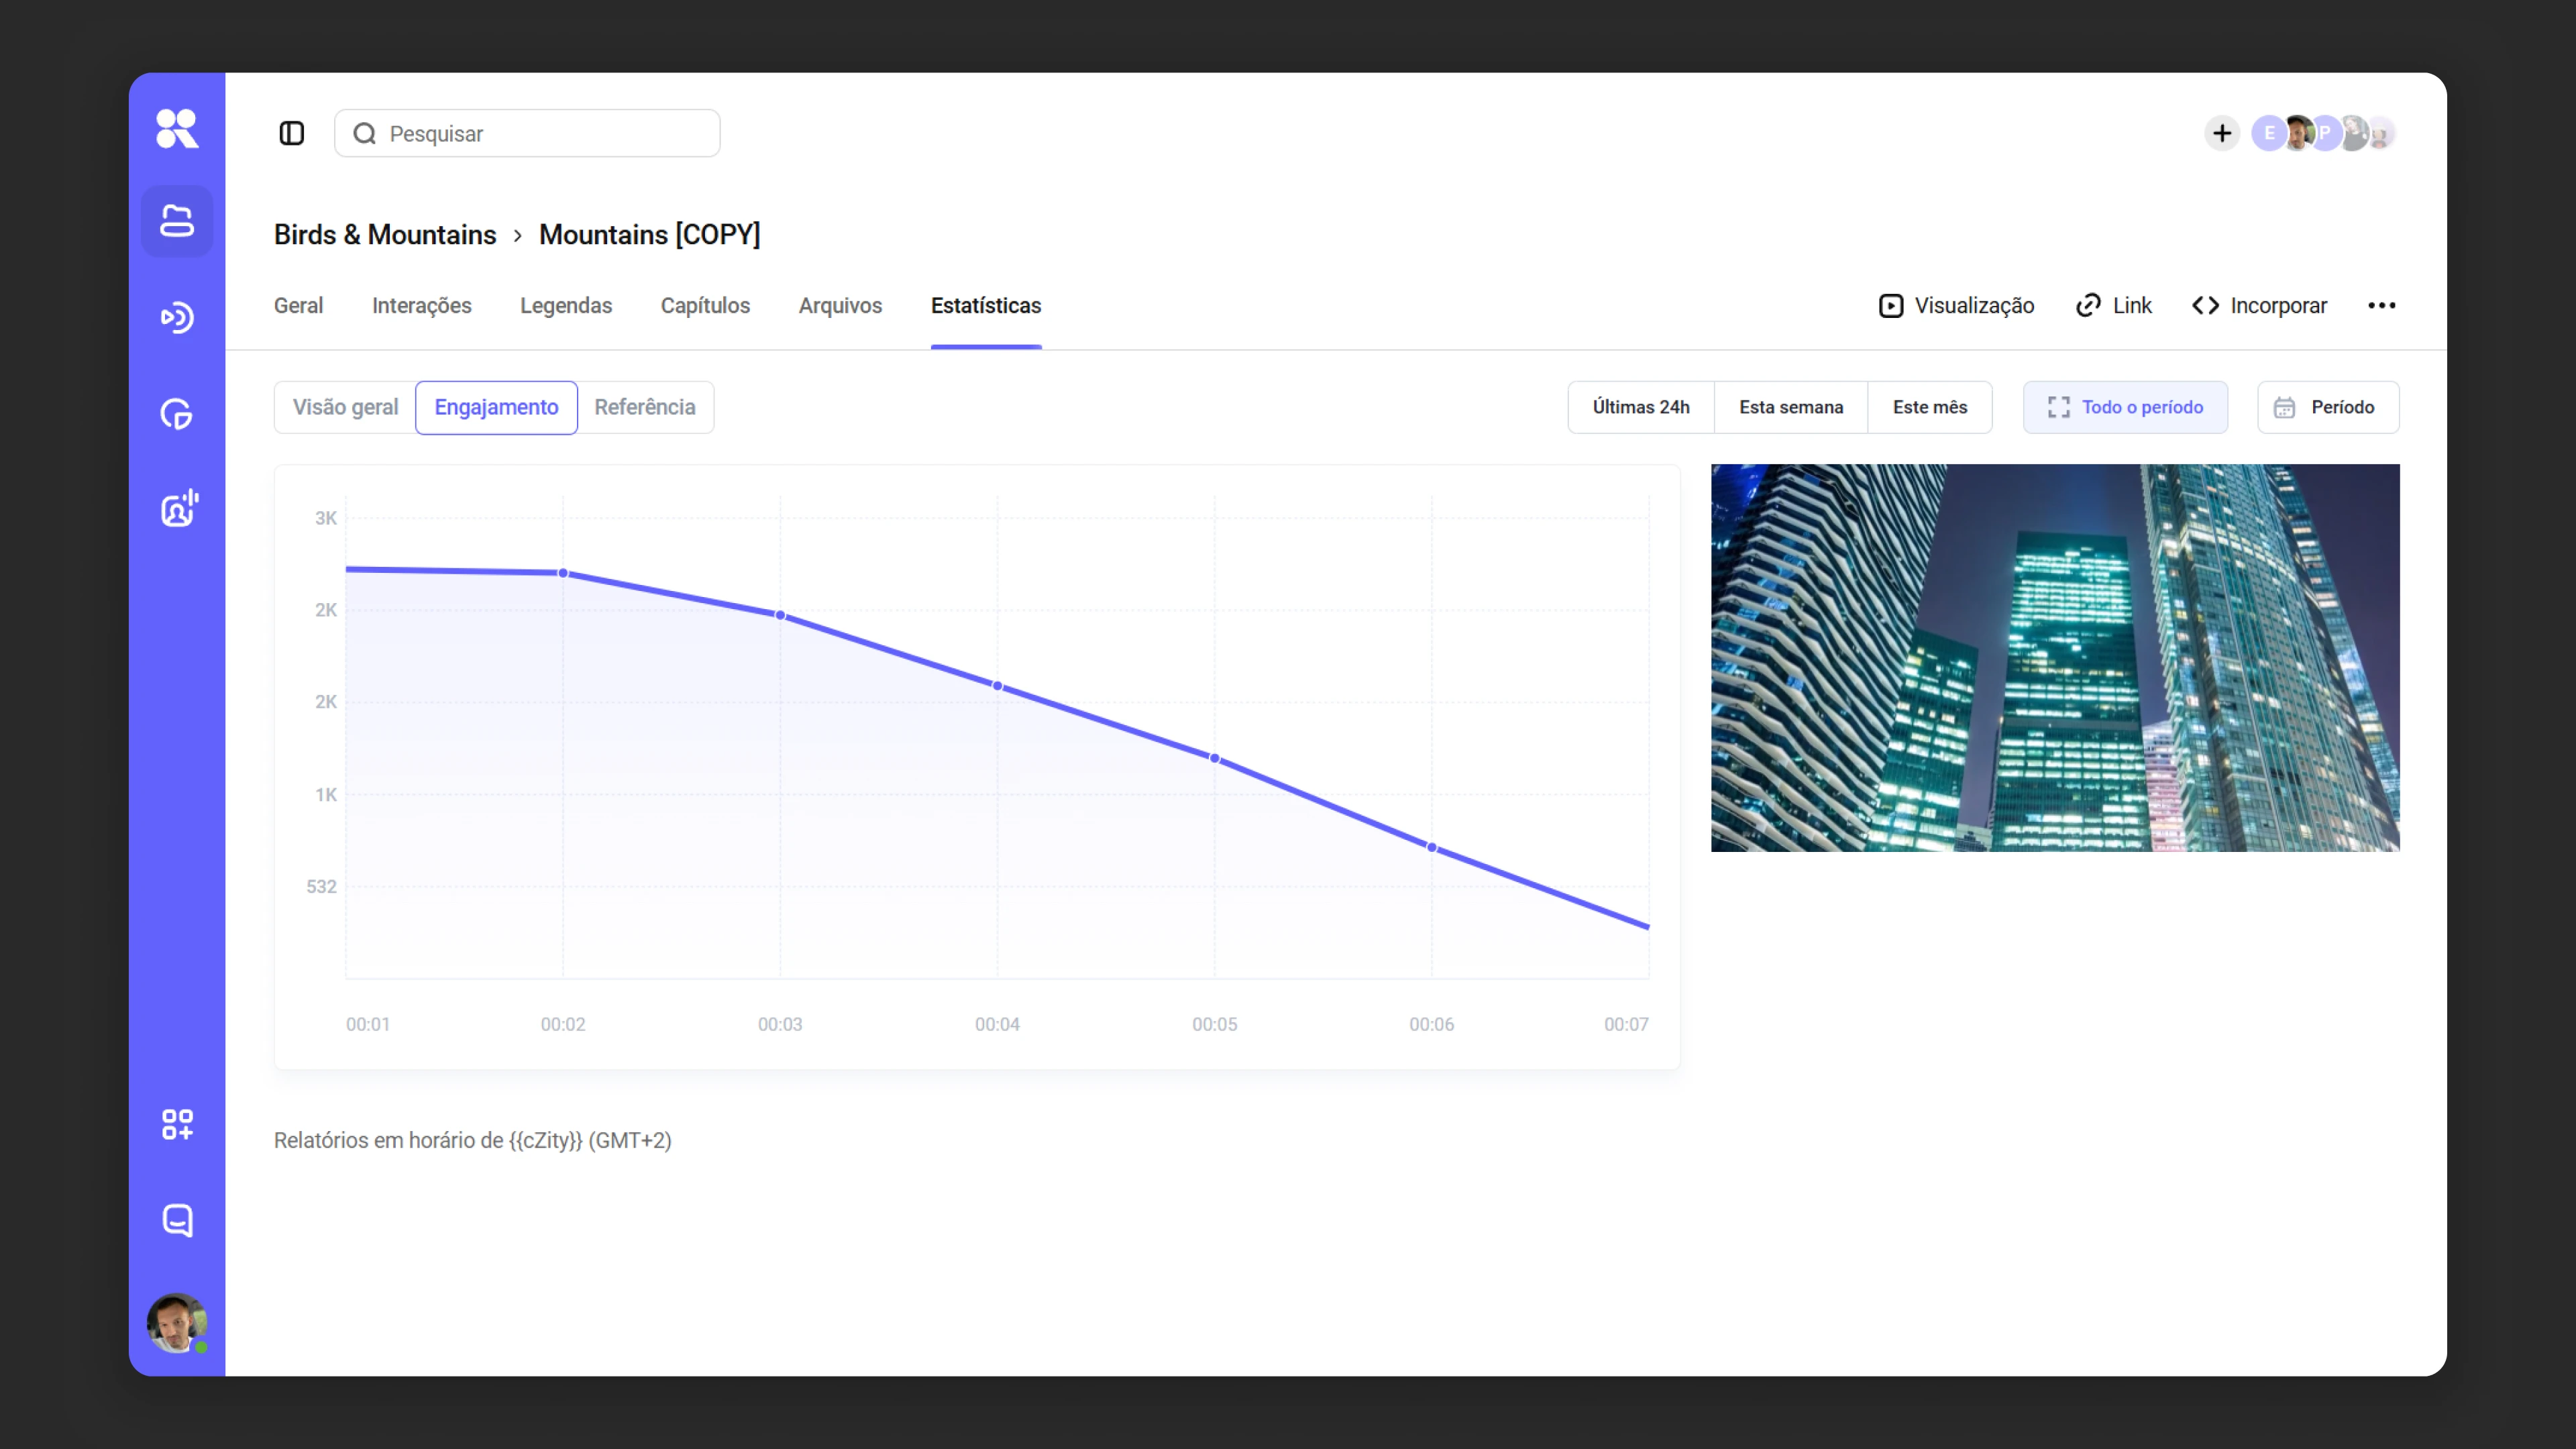Viewport: 2576px width, 1449px height.
Task: Open the library icon in the sidebar
Action: (x=177, y=221)
